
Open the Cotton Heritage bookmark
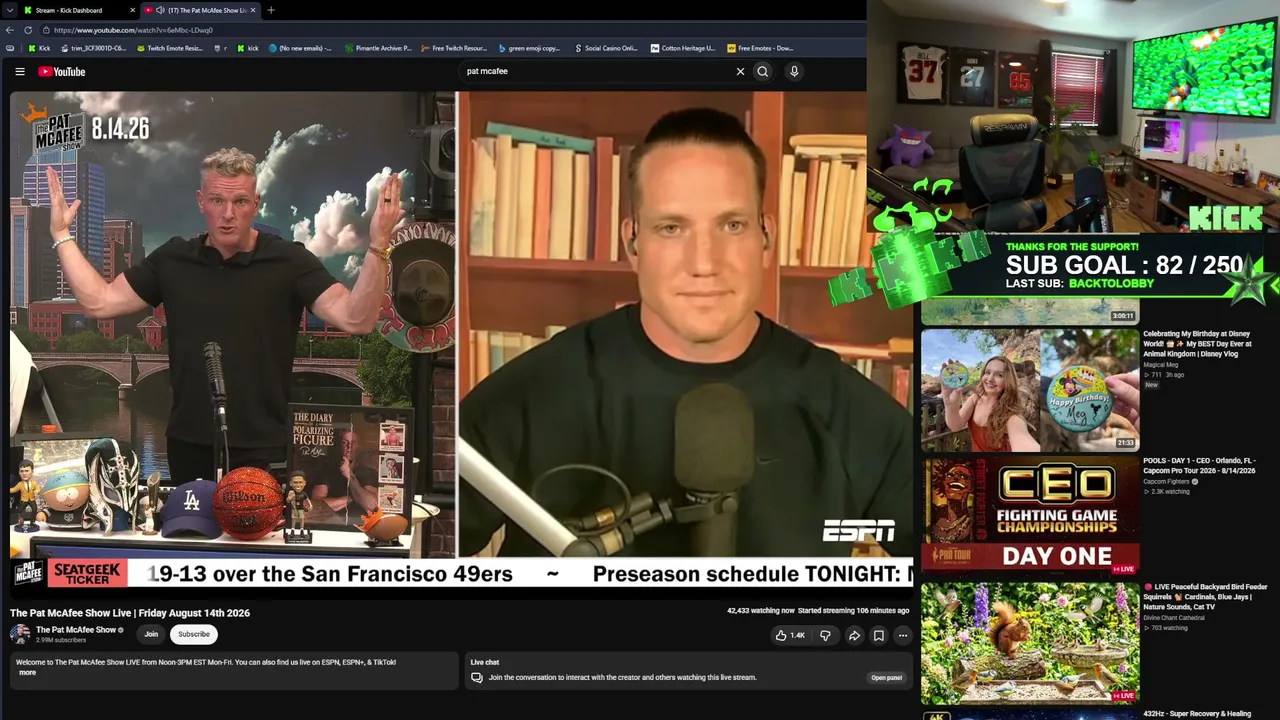click(x=683, y=48)
